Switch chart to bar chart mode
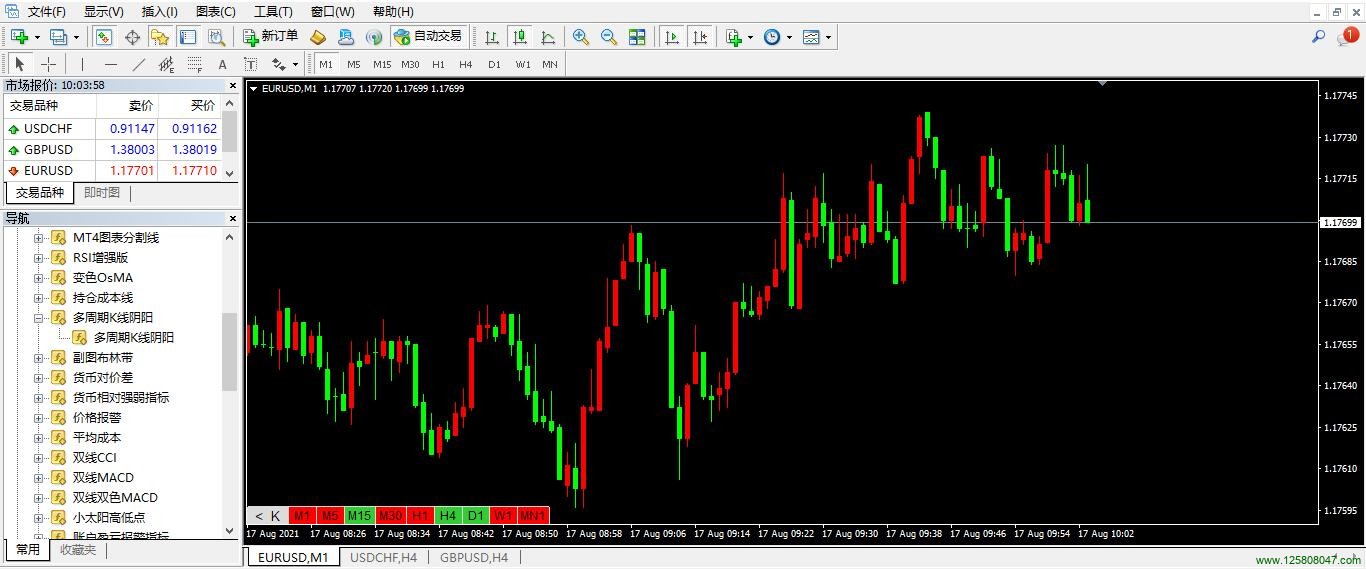 pyautogui.click(x=492, y=37)
